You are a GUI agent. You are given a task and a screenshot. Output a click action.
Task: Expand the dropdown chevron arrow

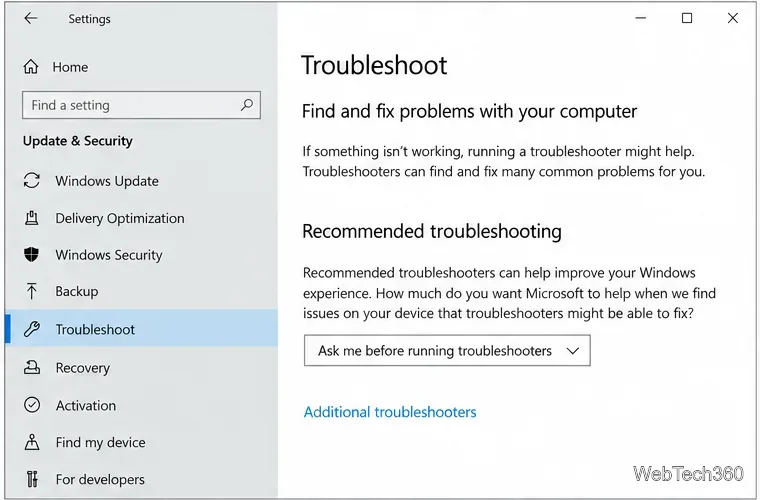pos(573,351)
